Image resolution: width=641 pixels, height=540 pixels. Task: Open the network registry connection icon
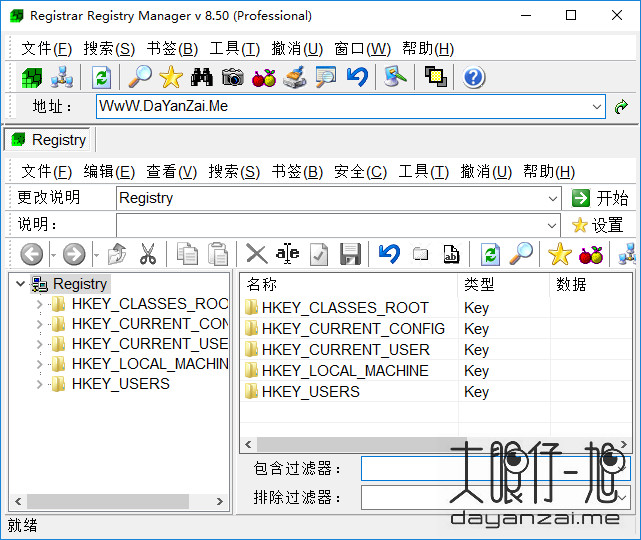click(62, 77)
